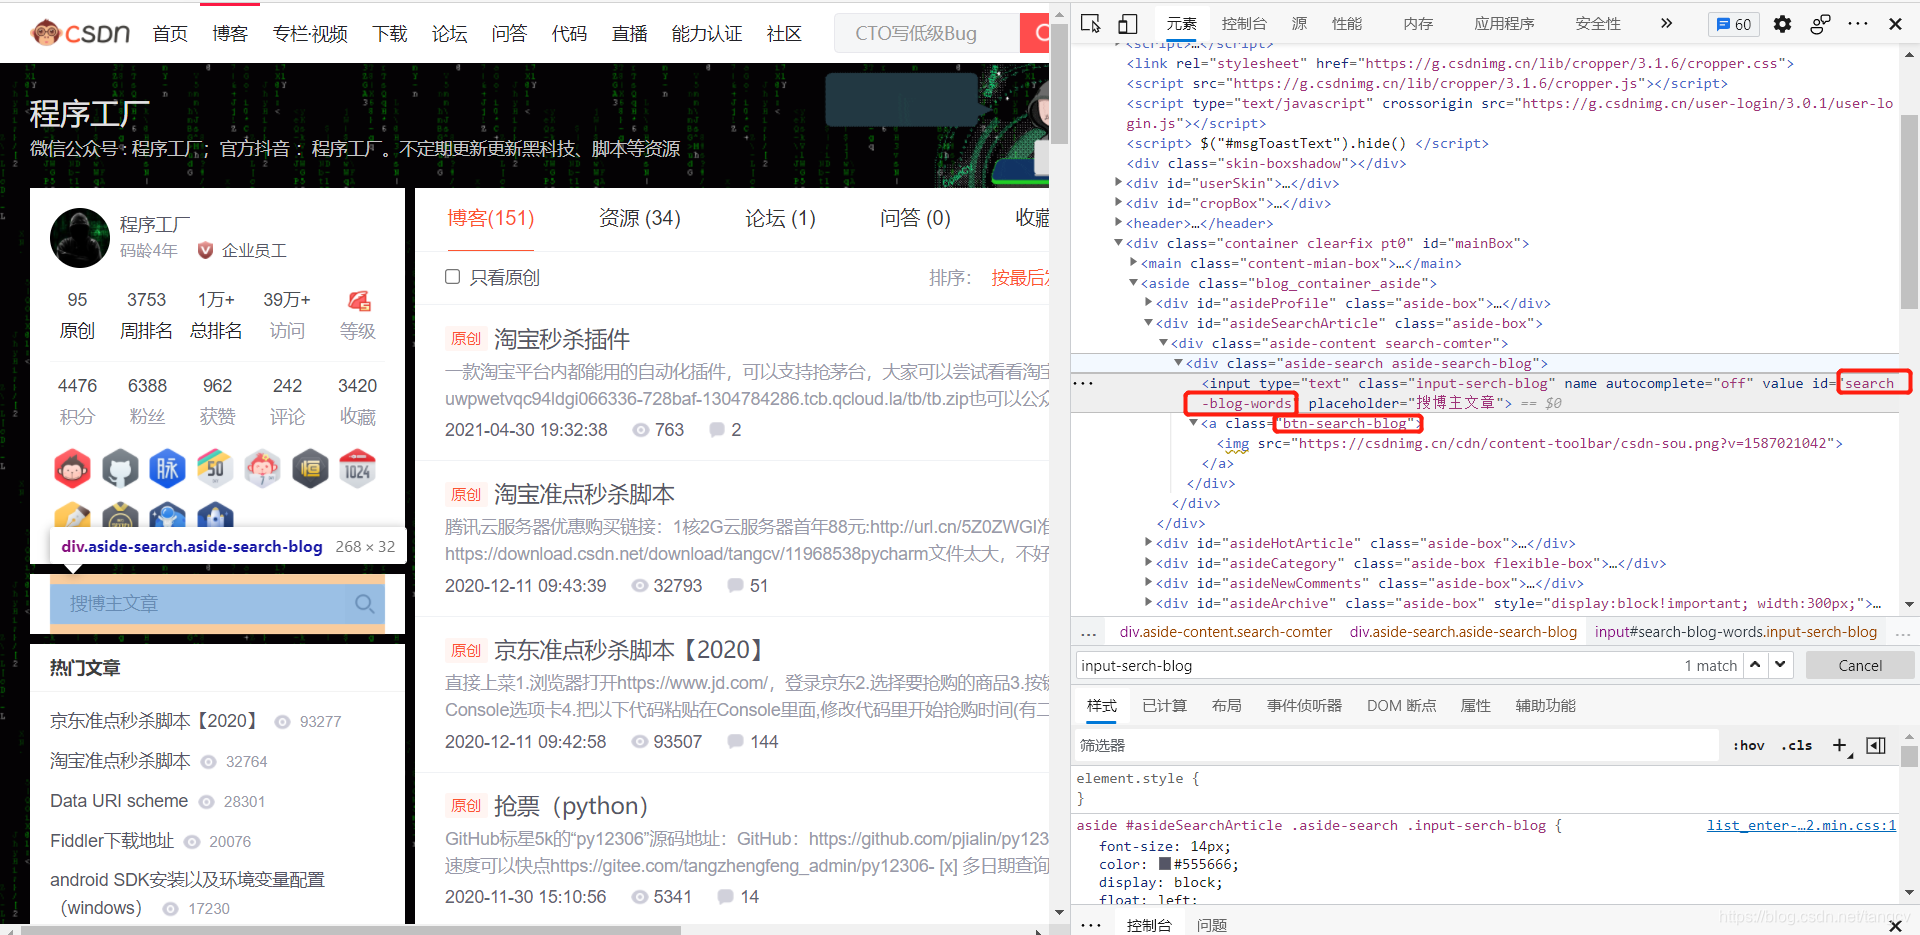The height and width of the screenshot is (935, 1920).
Task: Click the 60 issues counter badge
Action: point(1734,24)
